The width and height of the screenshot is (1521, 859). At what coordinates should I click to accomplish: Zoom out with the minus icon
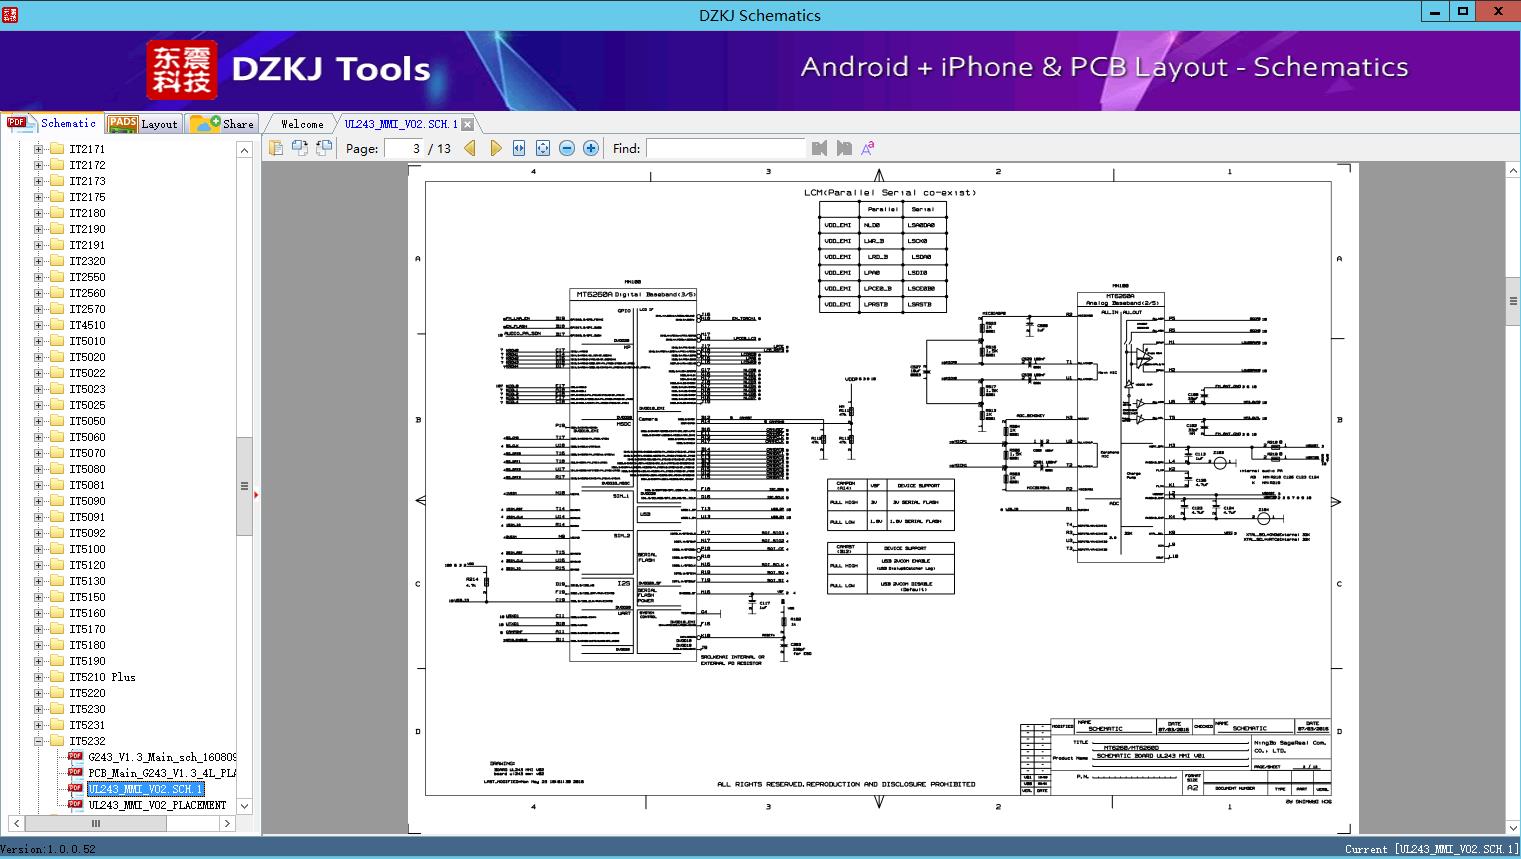[x=567, y=148]
